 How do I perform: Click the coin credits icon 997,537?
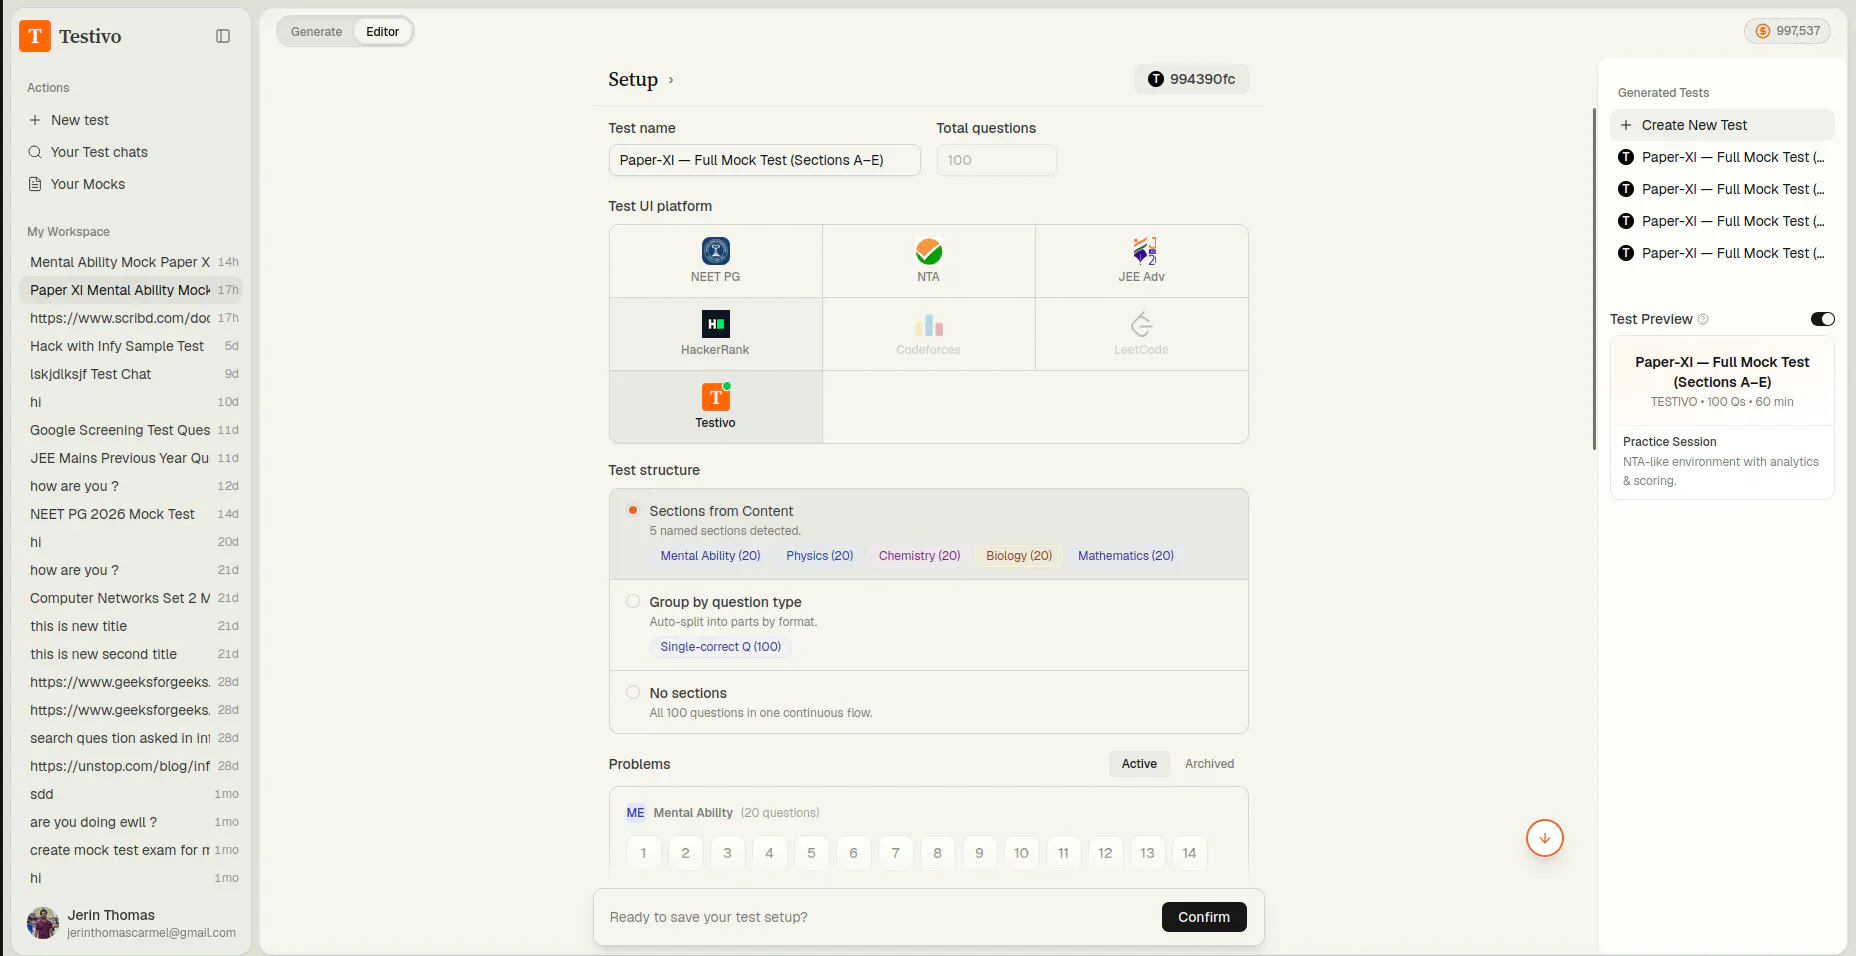pyautogui.click(x=1763, y=31)
